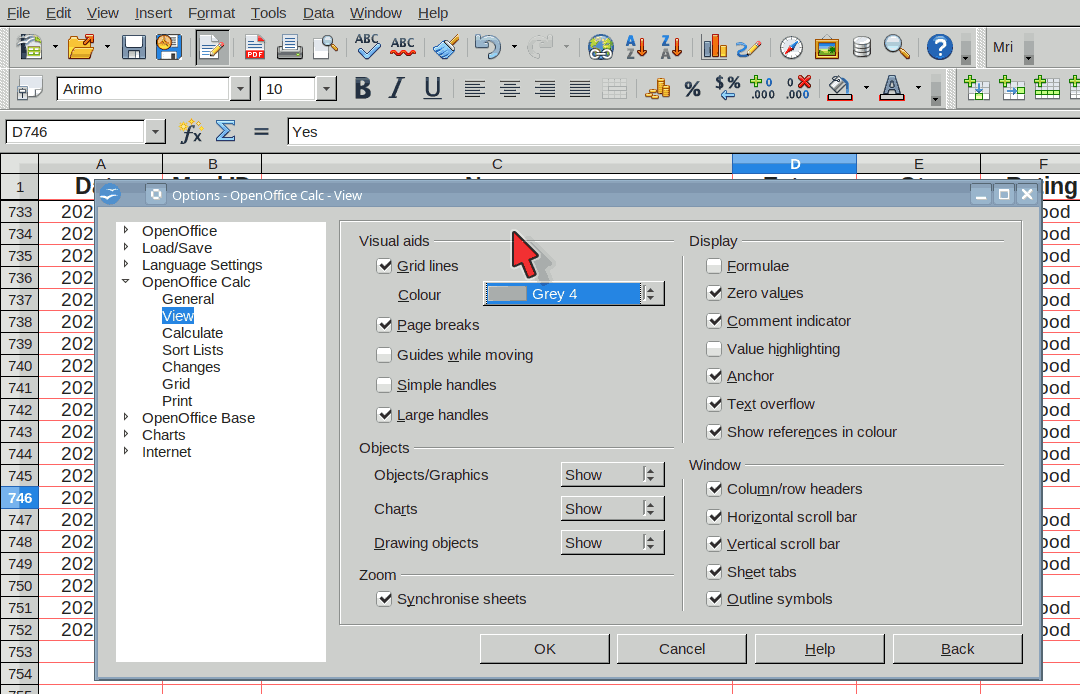The height and width of the screenshot is (694, 1080).
Task: Click the Export as PDF toolbar icon
Action: click(x=255, y=47)
